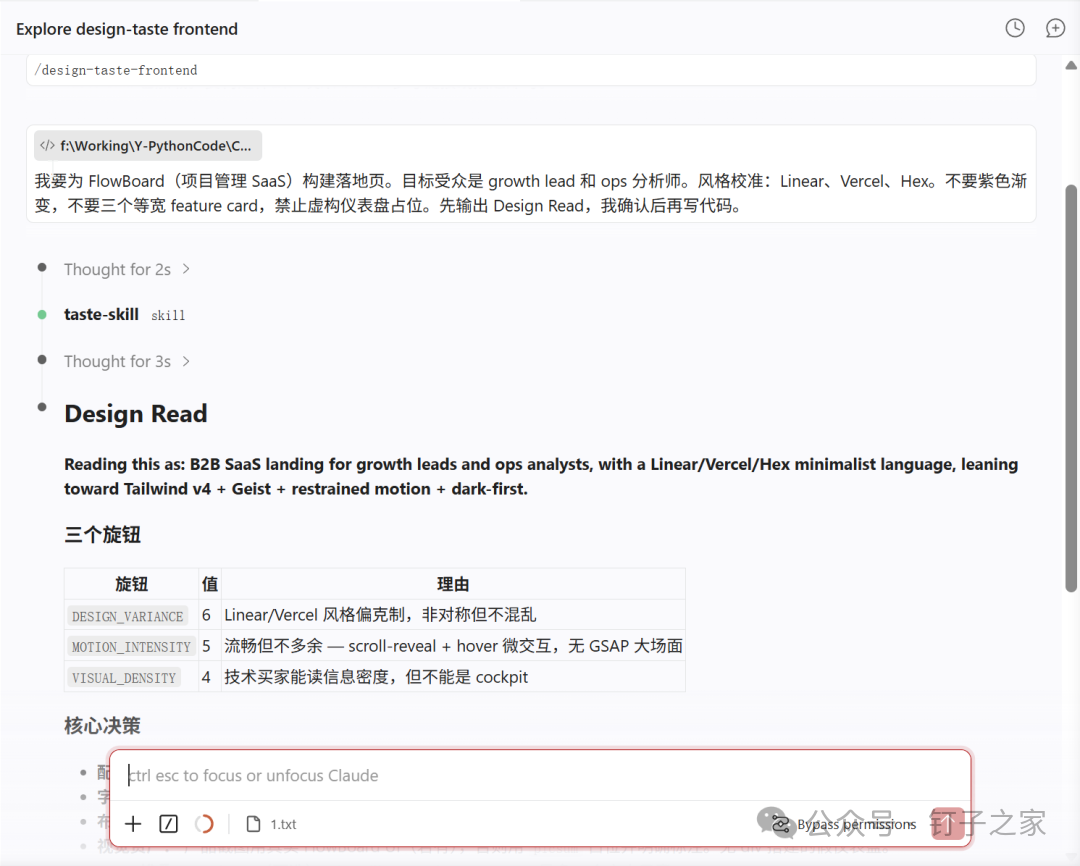The image size is (1080, 866).
Task: Open the f:\Working\Y-PythonCode file chip
Action: coord(148,145)
